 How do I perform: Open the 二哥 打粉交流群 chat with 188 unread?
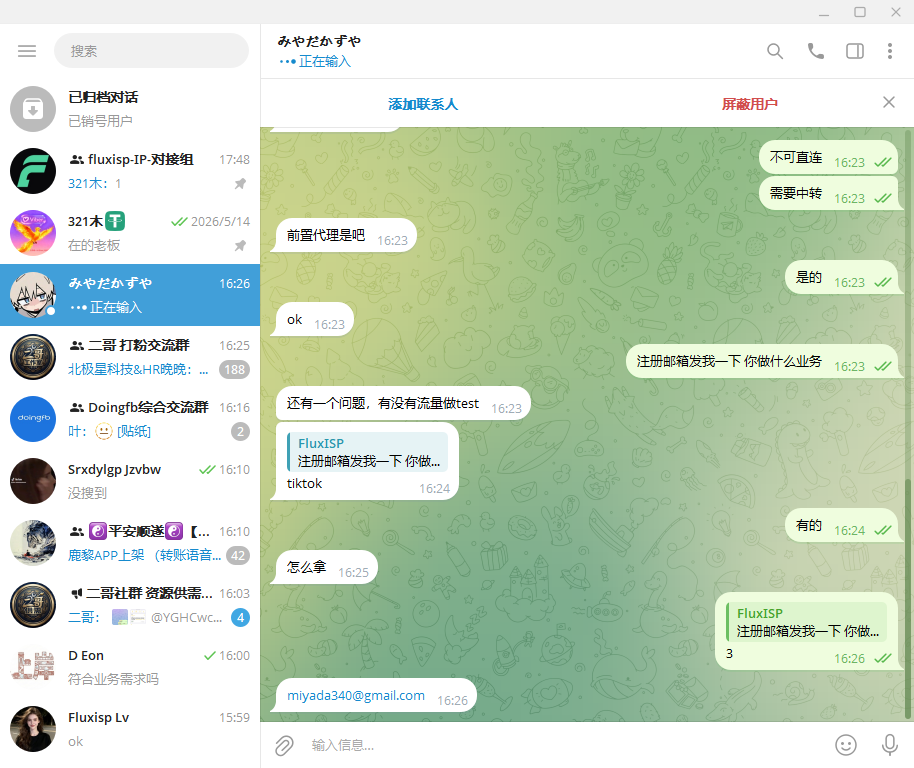130,357
